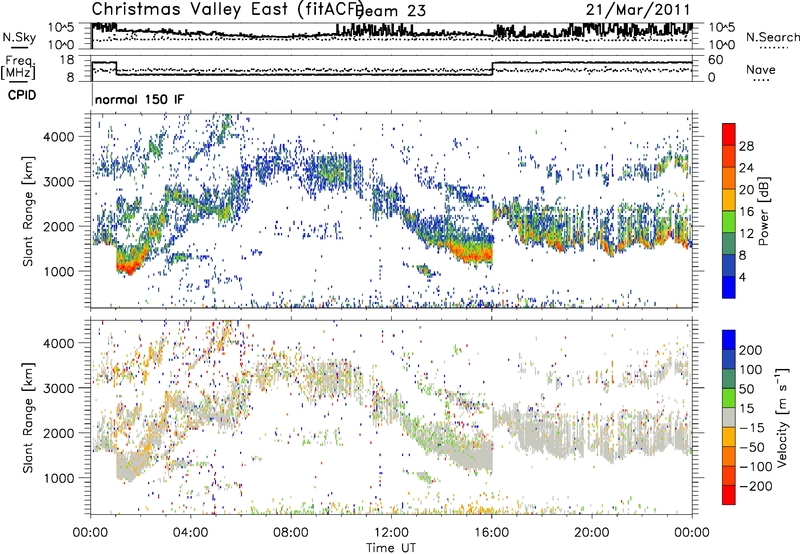Click the '20:00' time tick label

[591, 533]
